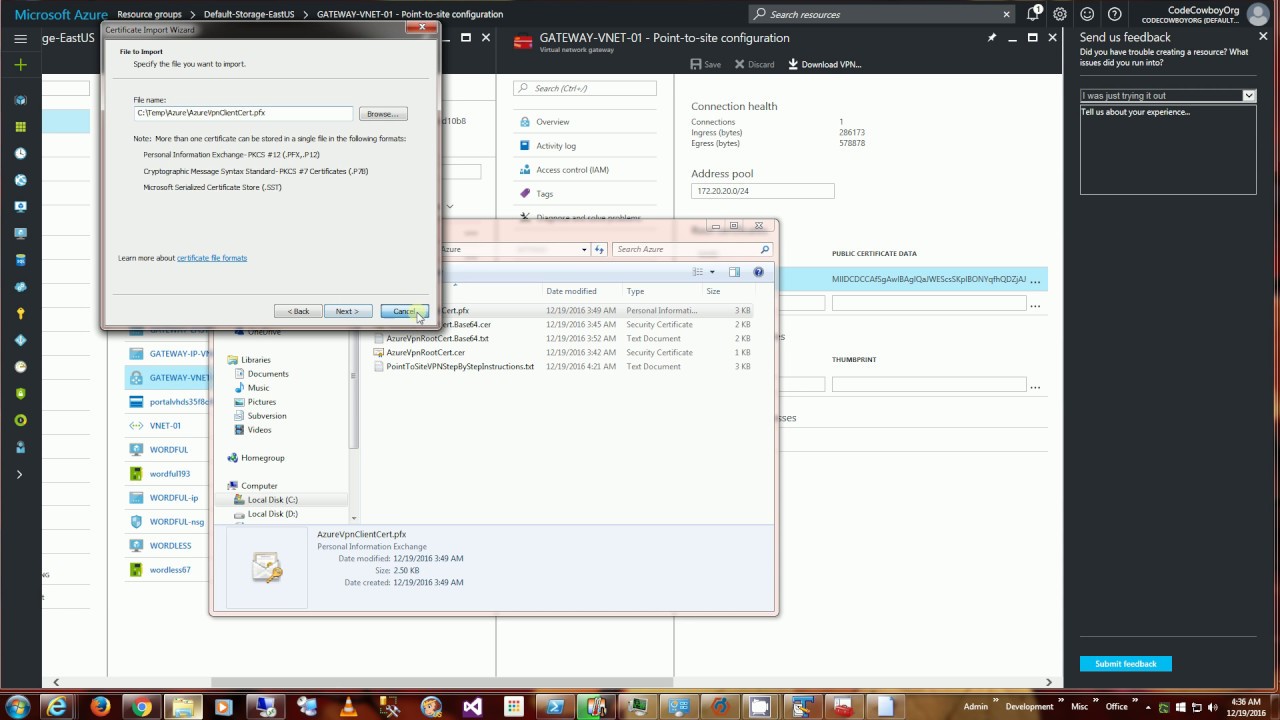Click Download VPN client button
Viewport: 1280px width, 720px height.
coord(824,64)
